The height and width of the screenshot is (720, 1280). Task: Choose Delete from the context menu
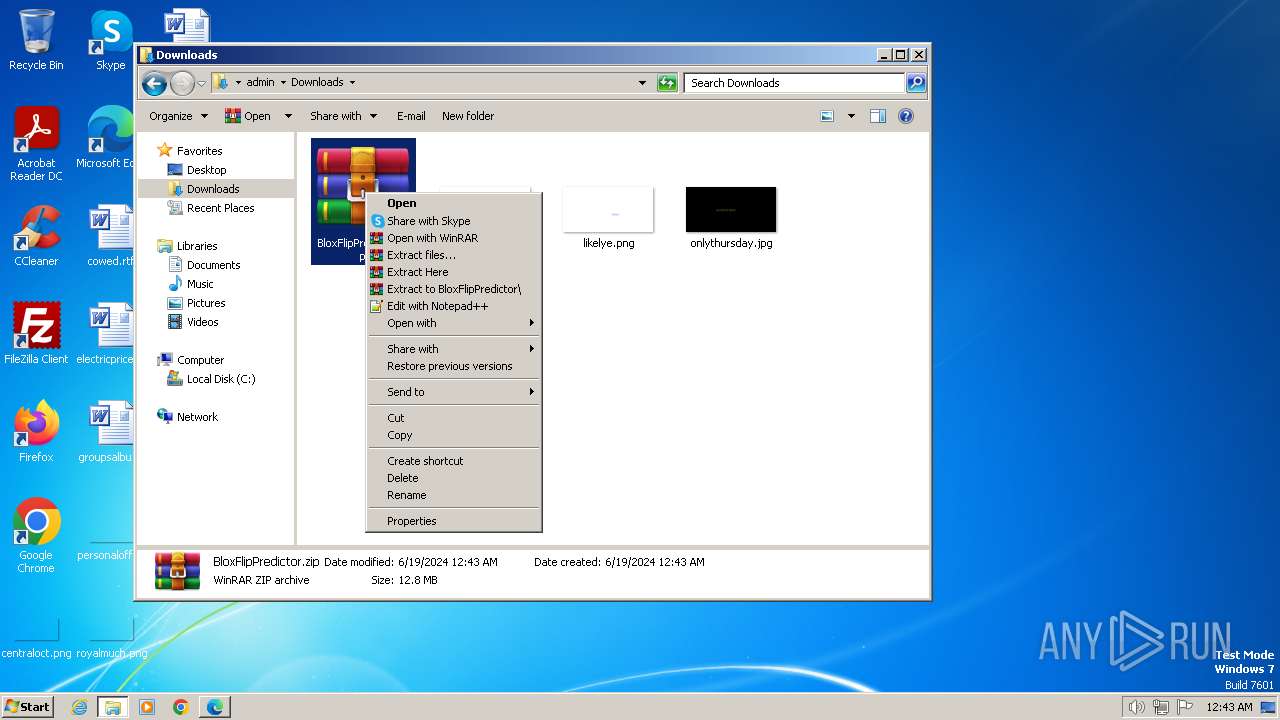454,478
